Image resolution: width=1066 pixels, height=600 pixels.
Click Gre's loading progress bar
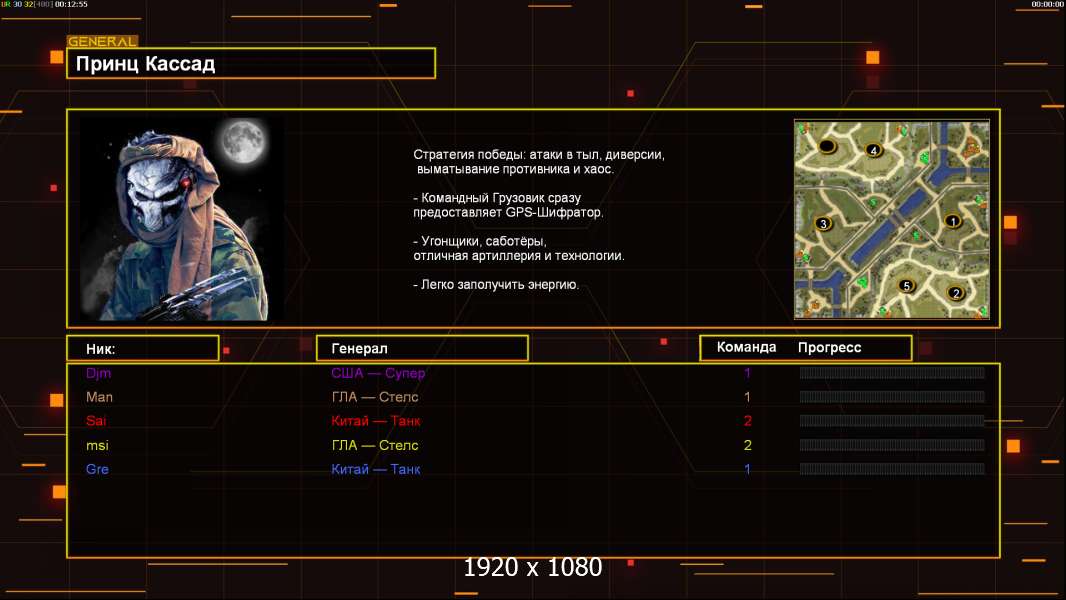coord(892,469)
